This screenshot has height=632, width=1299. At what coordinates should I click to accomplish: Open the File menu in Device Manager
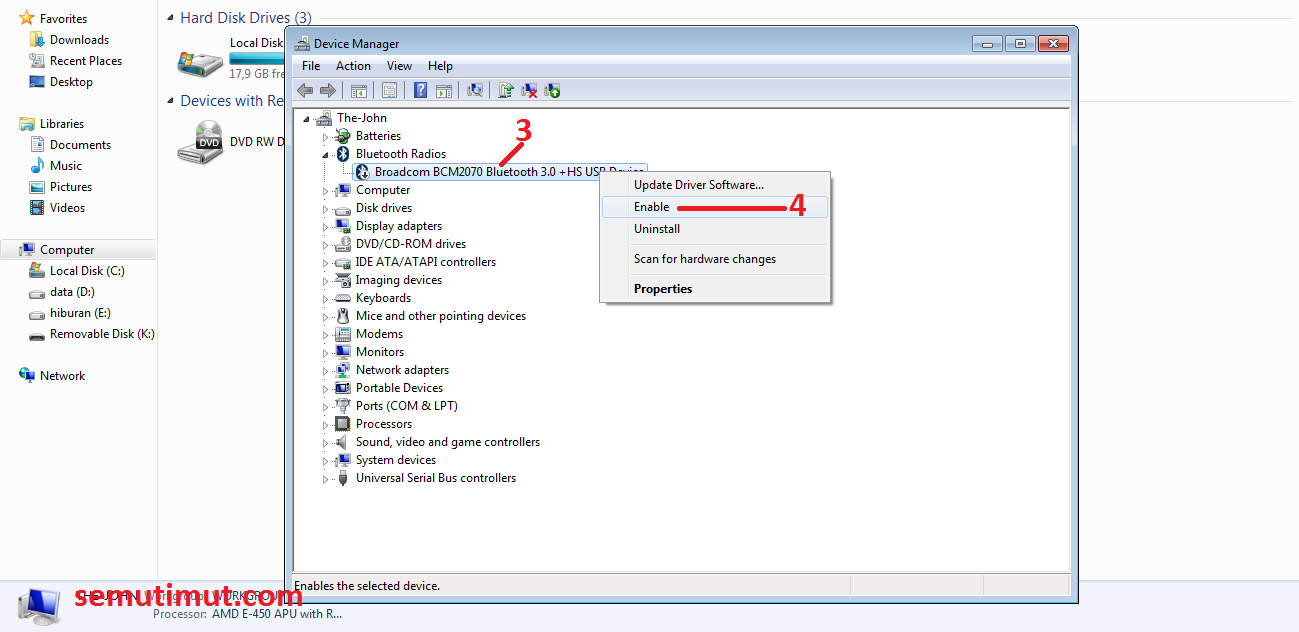pos(311,66)
